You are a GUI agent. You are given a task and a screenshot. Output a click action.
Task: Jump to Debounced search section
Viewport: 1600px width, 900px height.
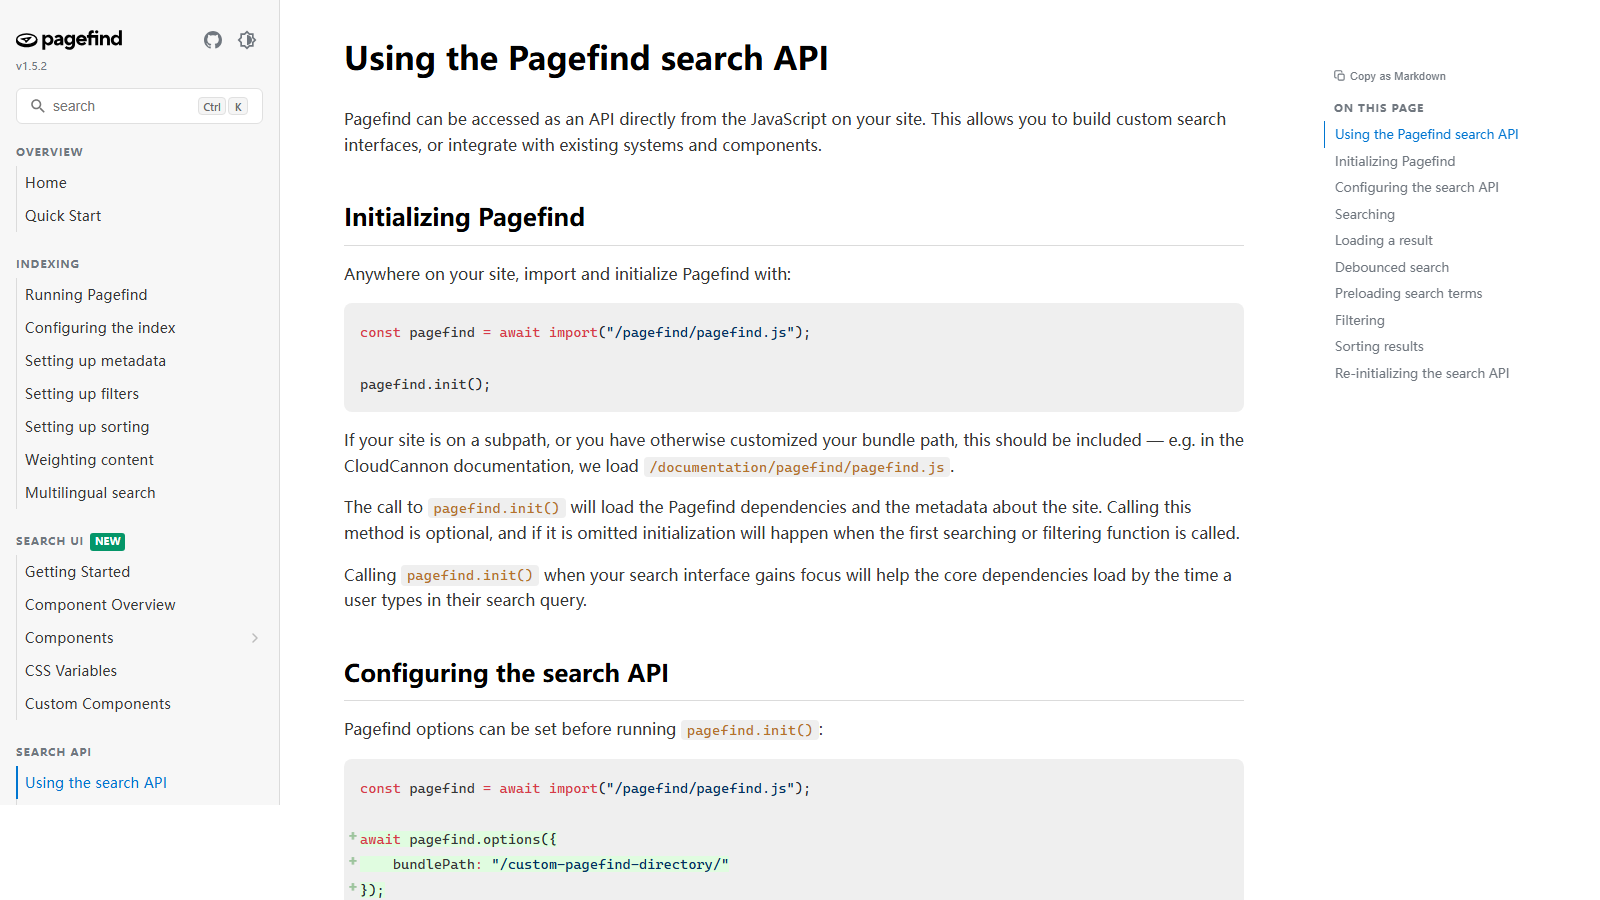[x=1391, y=267]
